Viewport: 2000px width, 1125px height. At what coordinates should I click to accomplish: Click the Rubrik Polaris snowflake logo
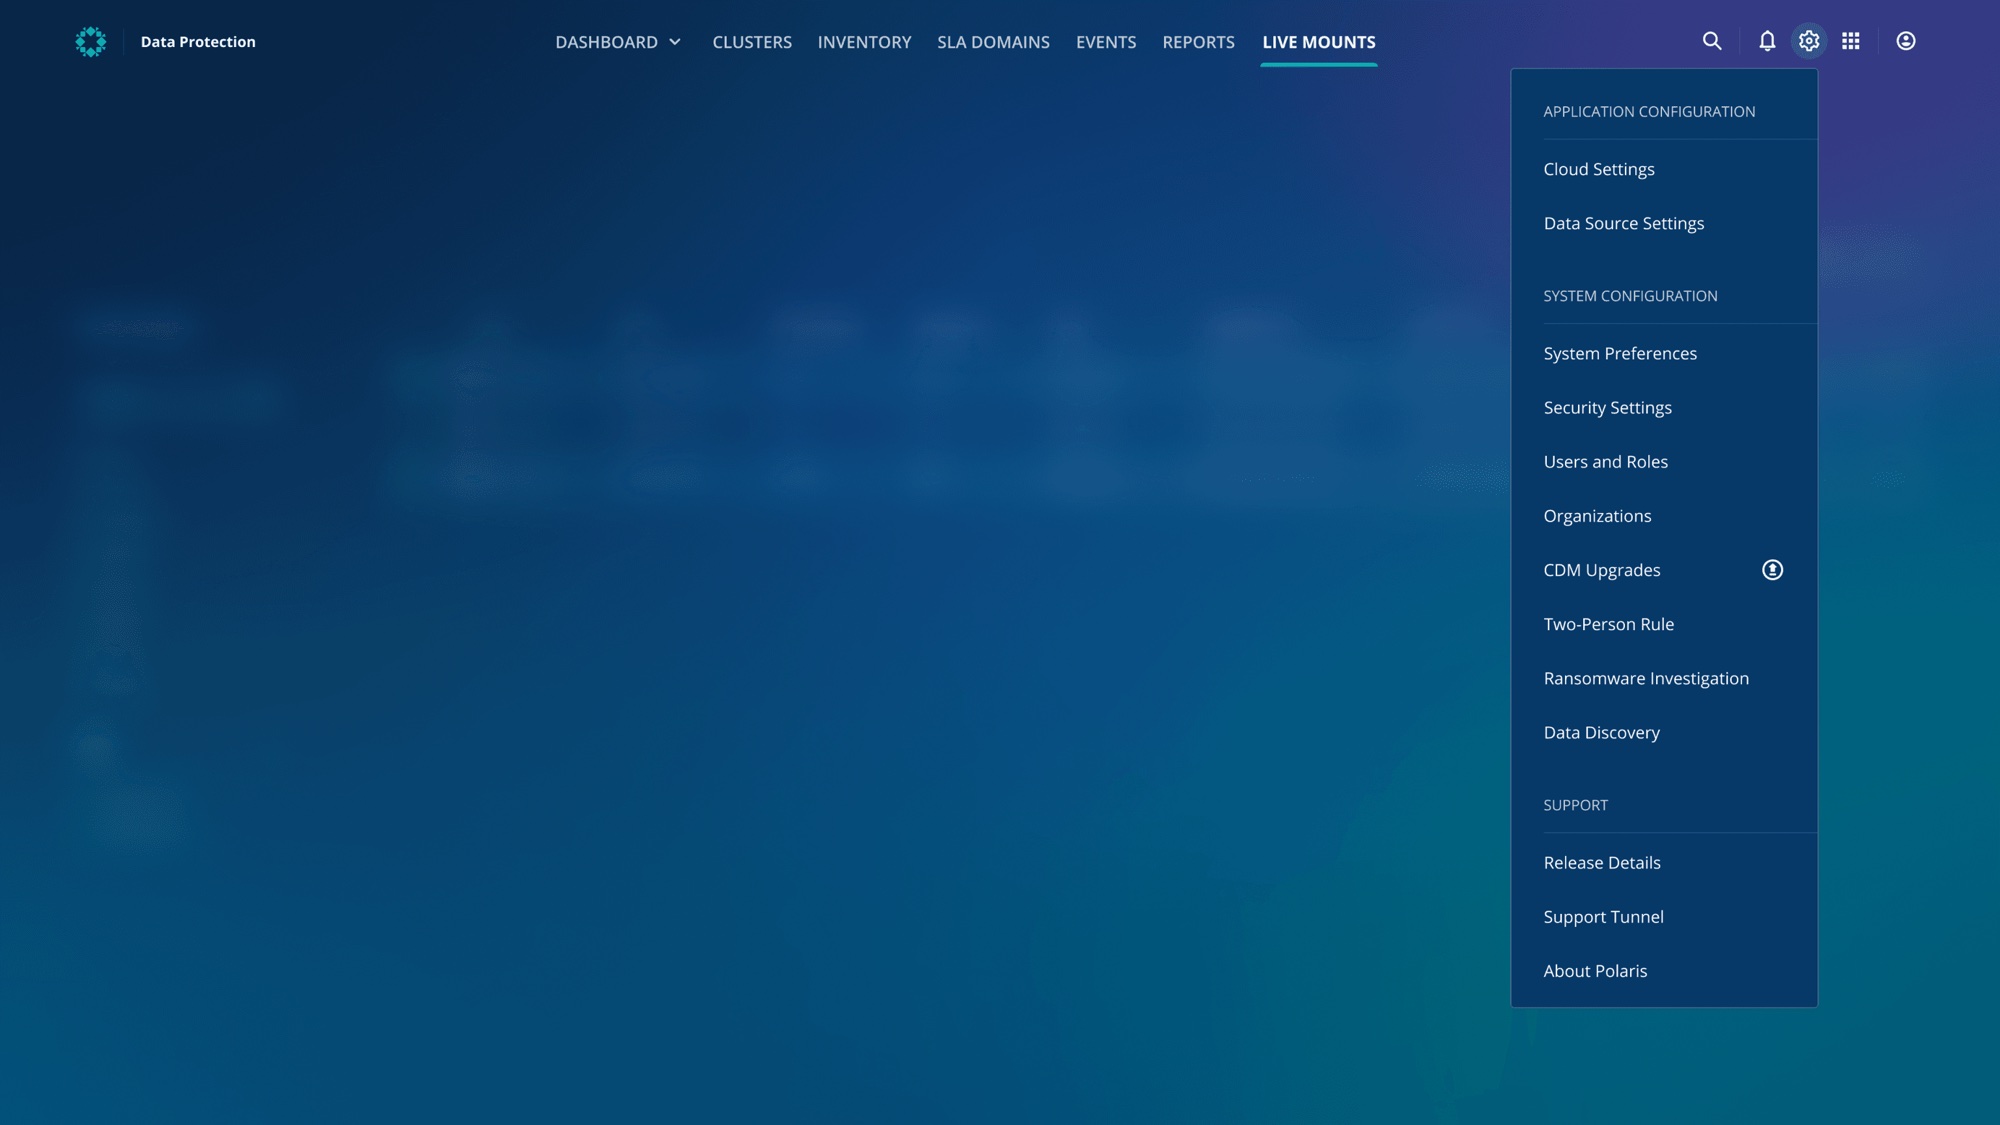point(91,42)
